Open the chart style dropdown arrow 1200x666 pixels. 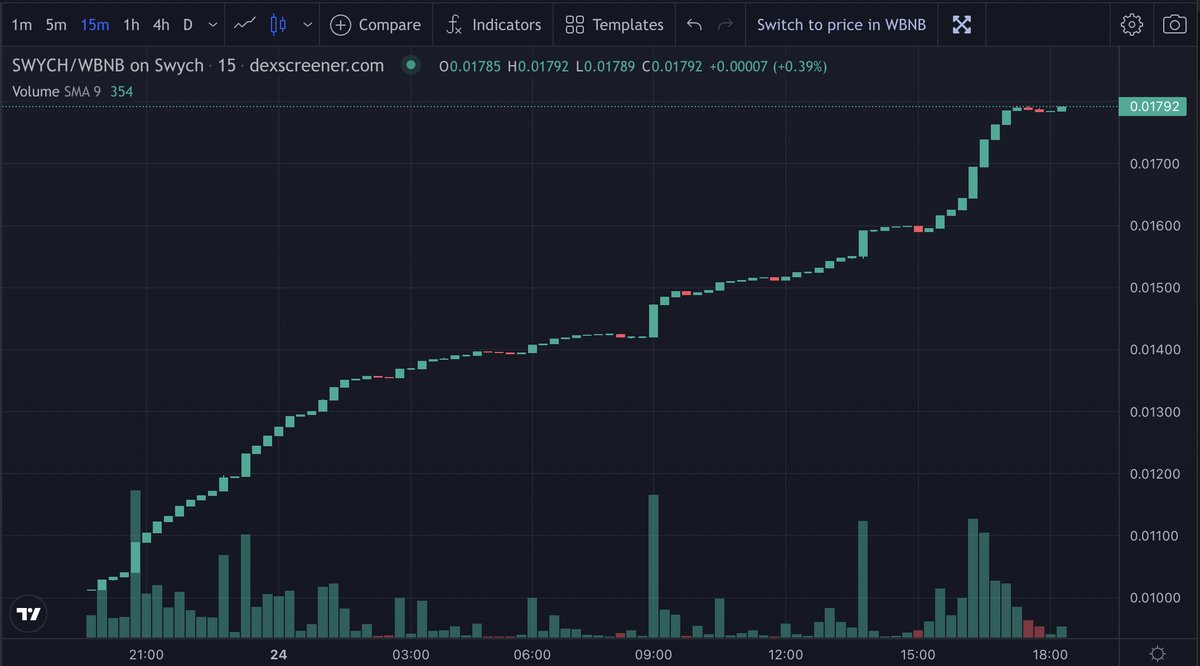pyautogui.click(x=307, y=24)
